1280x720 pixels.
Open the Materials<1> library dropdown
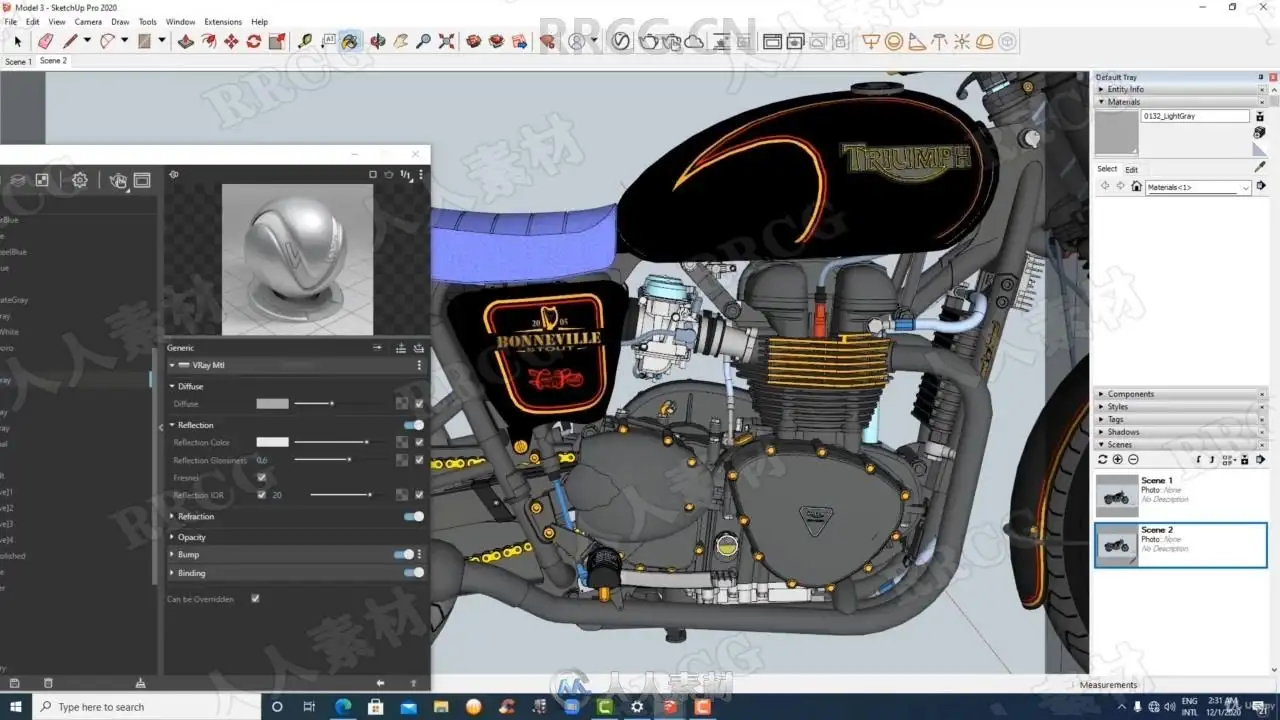pyautogui.click(x=1246, y=187)
